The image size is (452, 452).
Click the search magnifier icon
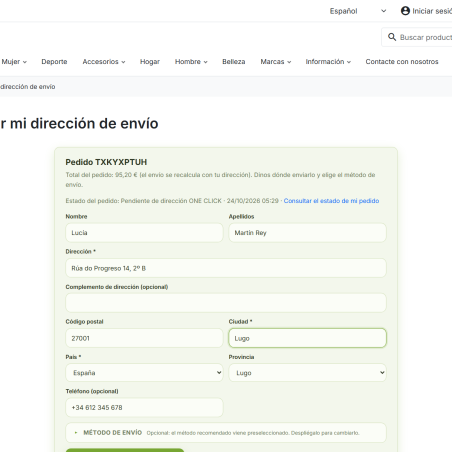[392, 37]
